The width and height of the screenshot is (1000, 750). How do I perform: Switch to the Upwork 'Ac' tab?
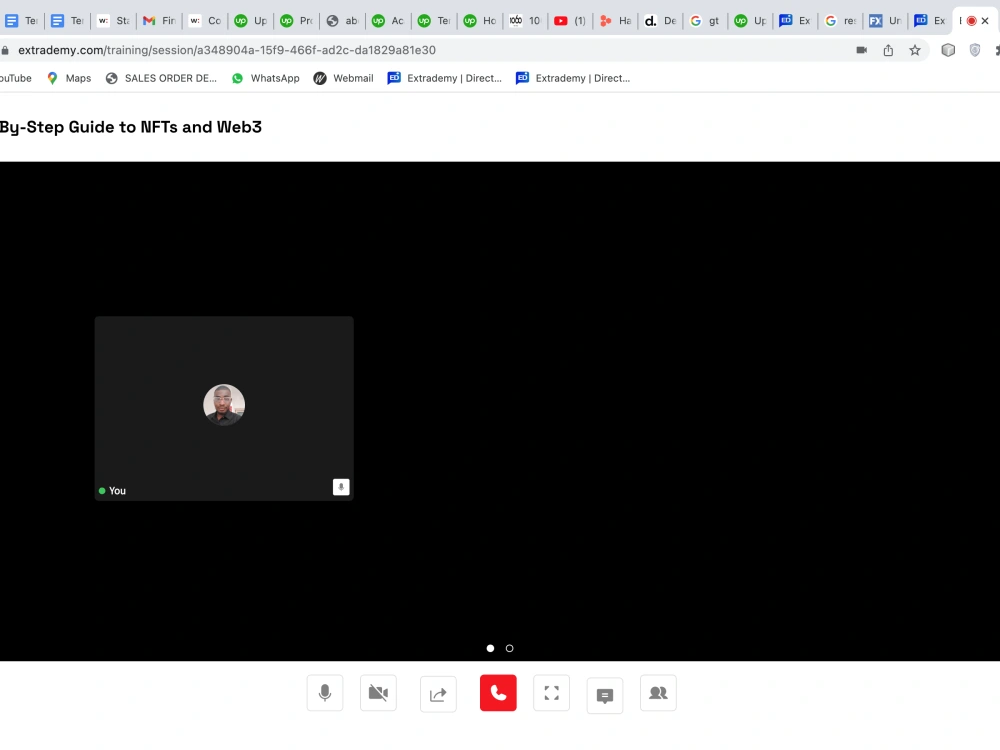pos(388,20)
